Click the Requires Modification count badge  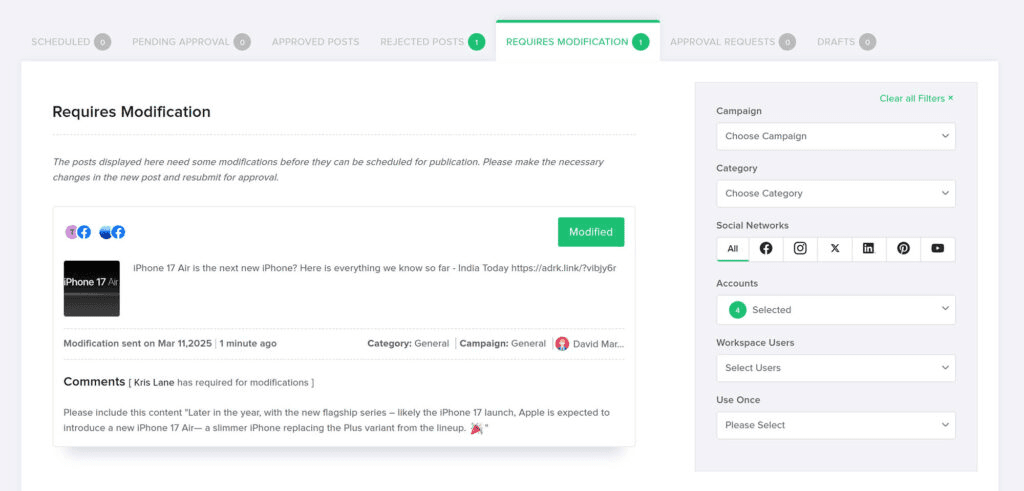click(x=641, y=42)
